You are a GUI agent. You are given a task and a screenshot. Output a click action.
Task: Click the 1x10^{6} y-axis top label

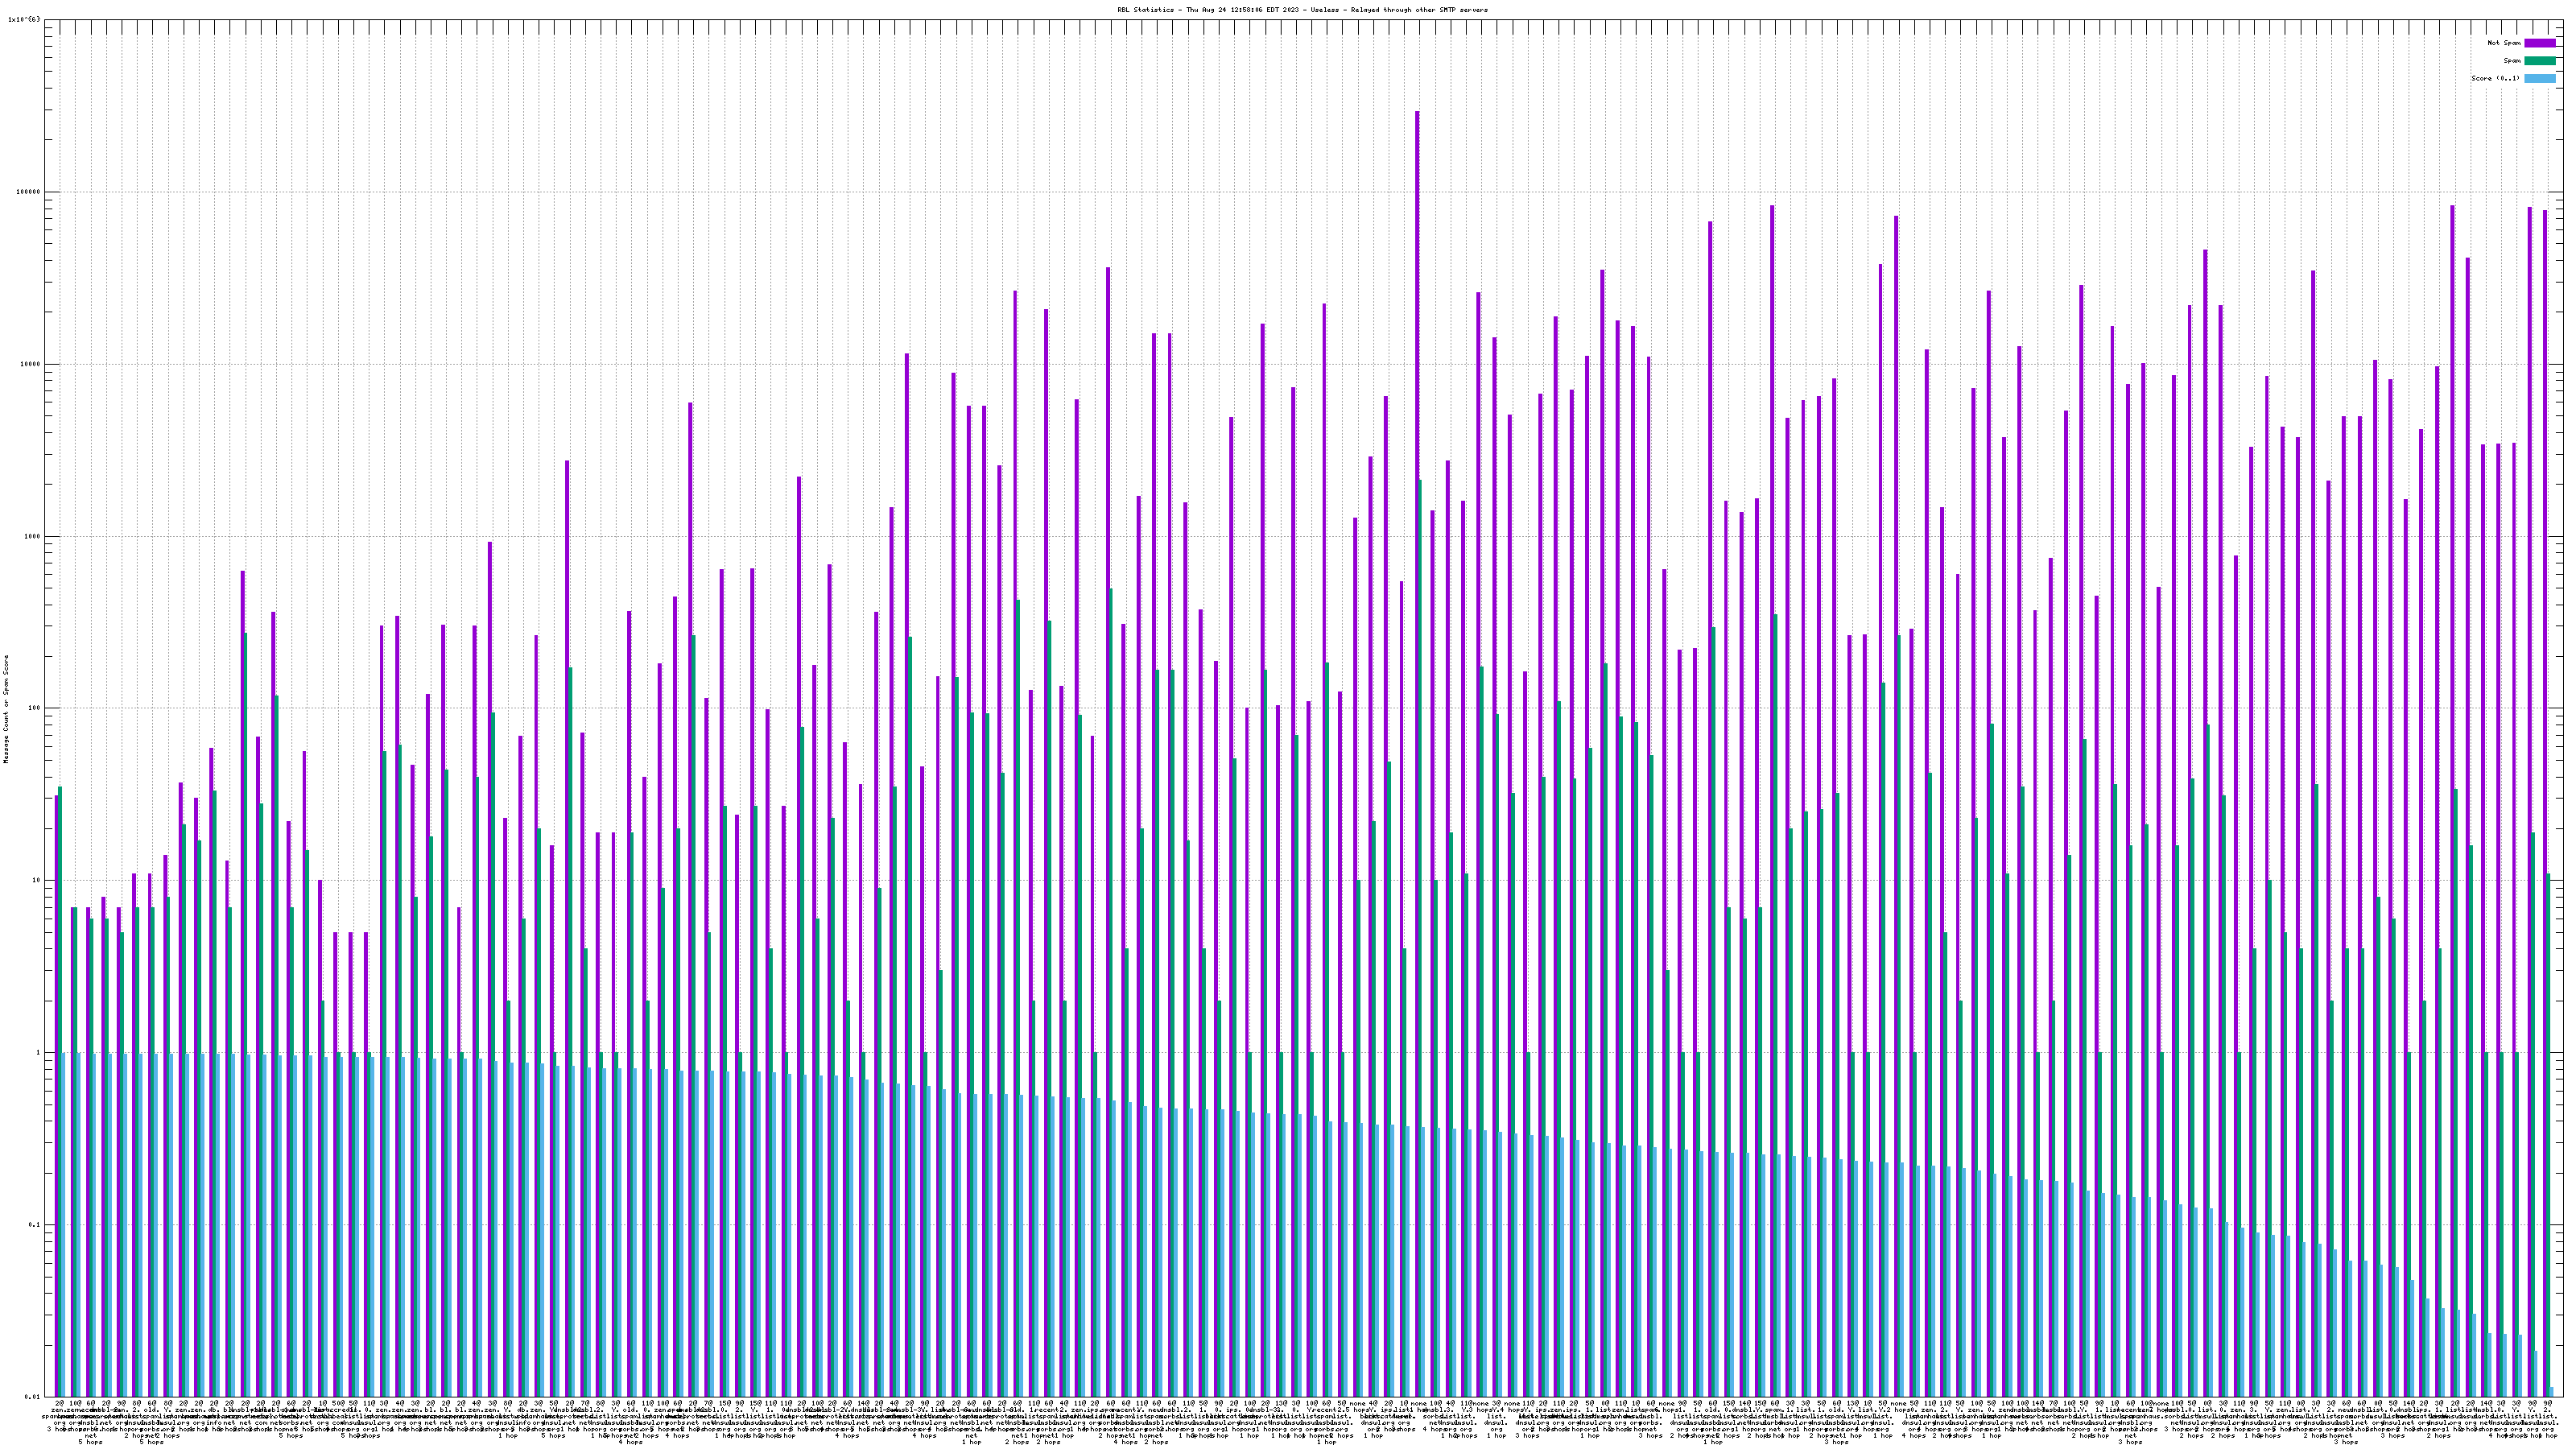click(x=25, y=19)
